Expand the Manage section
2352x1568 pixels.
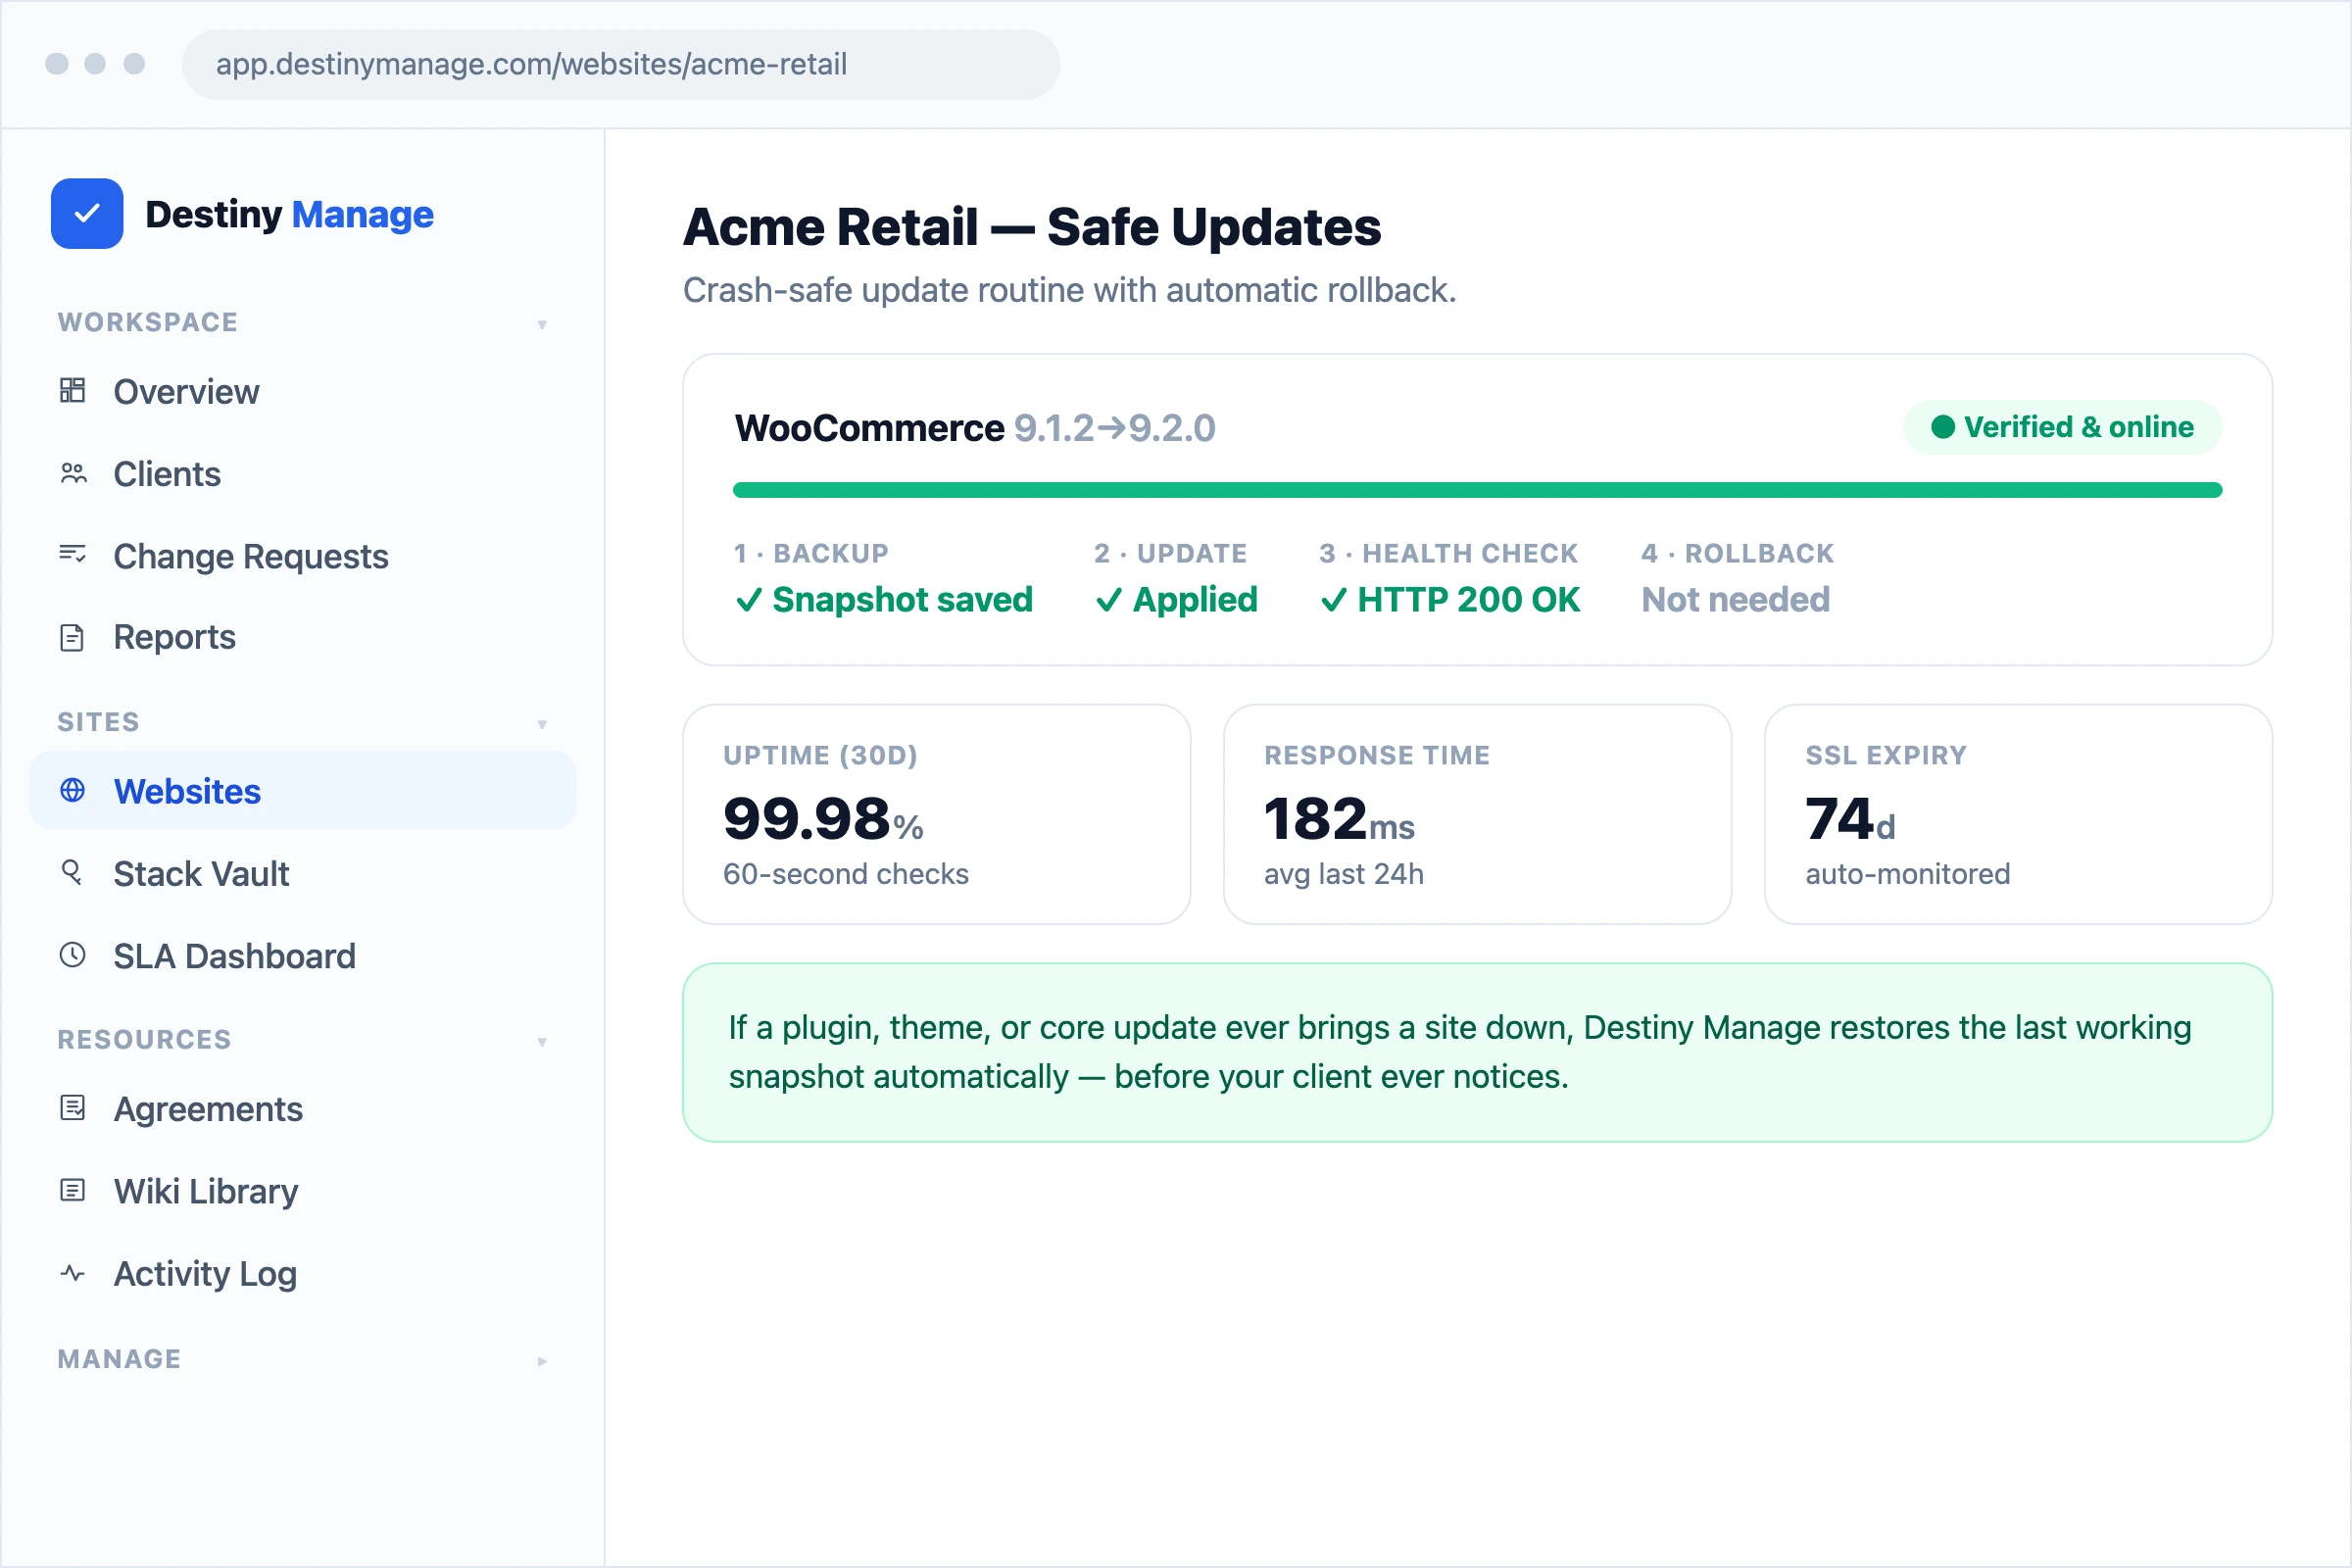[x=542, y=1361]
